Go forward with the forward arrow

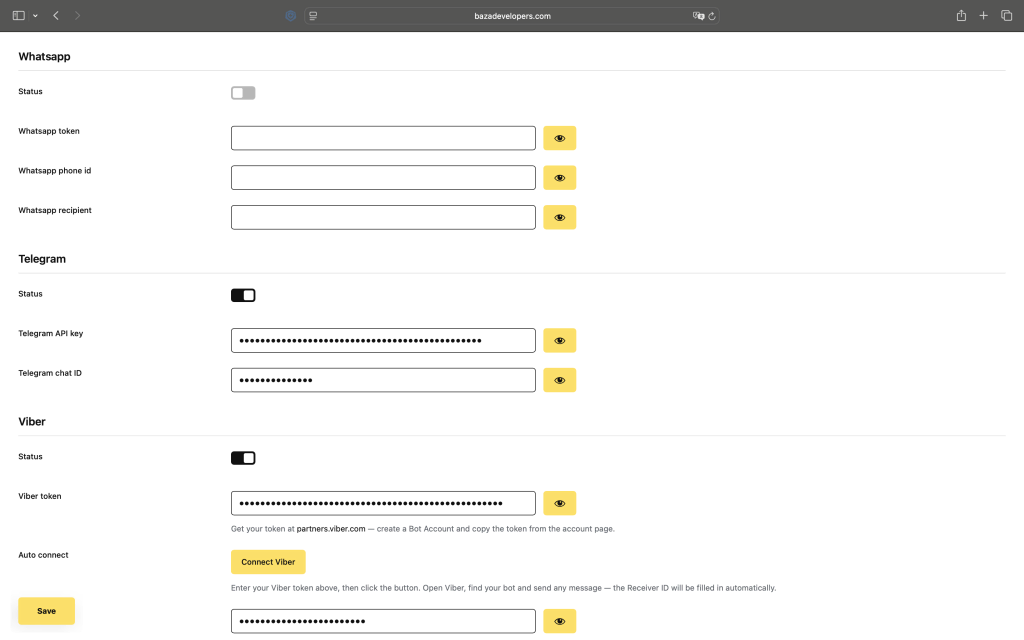77,16
